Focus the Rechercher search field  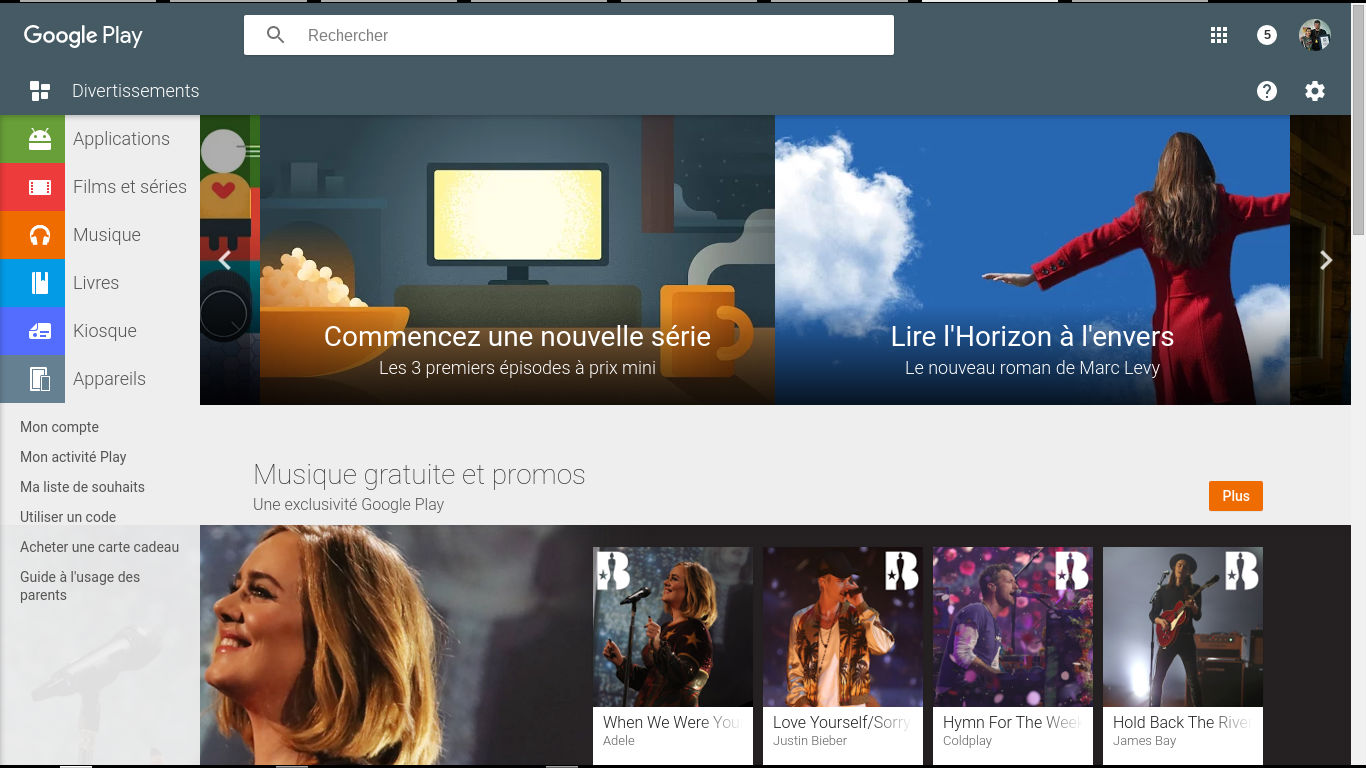tap(568, 35)
